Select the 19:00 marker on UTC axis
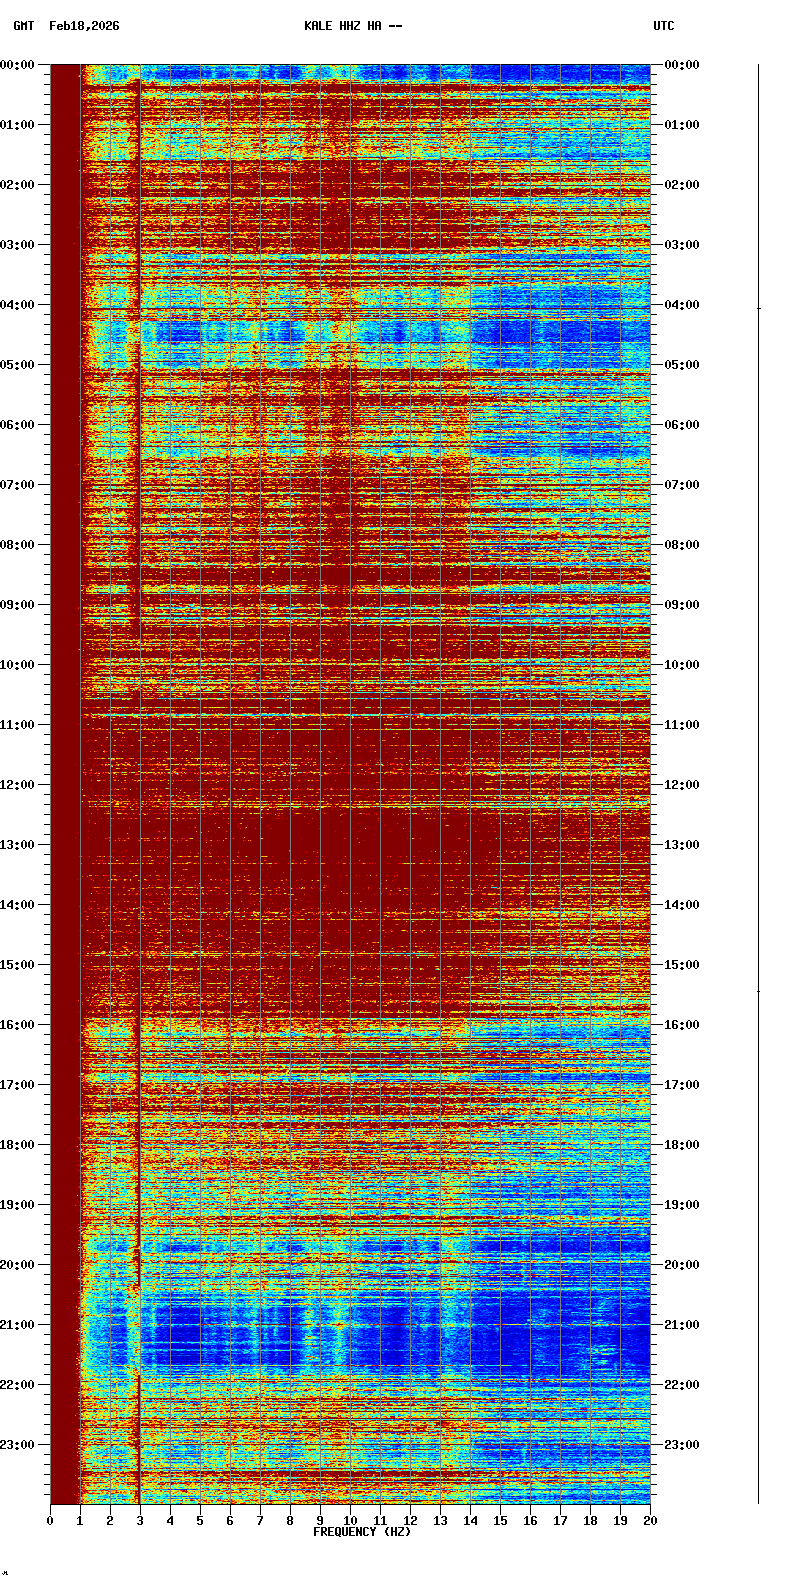Viewport: 802px width, 1584px height. point(682,1205)
